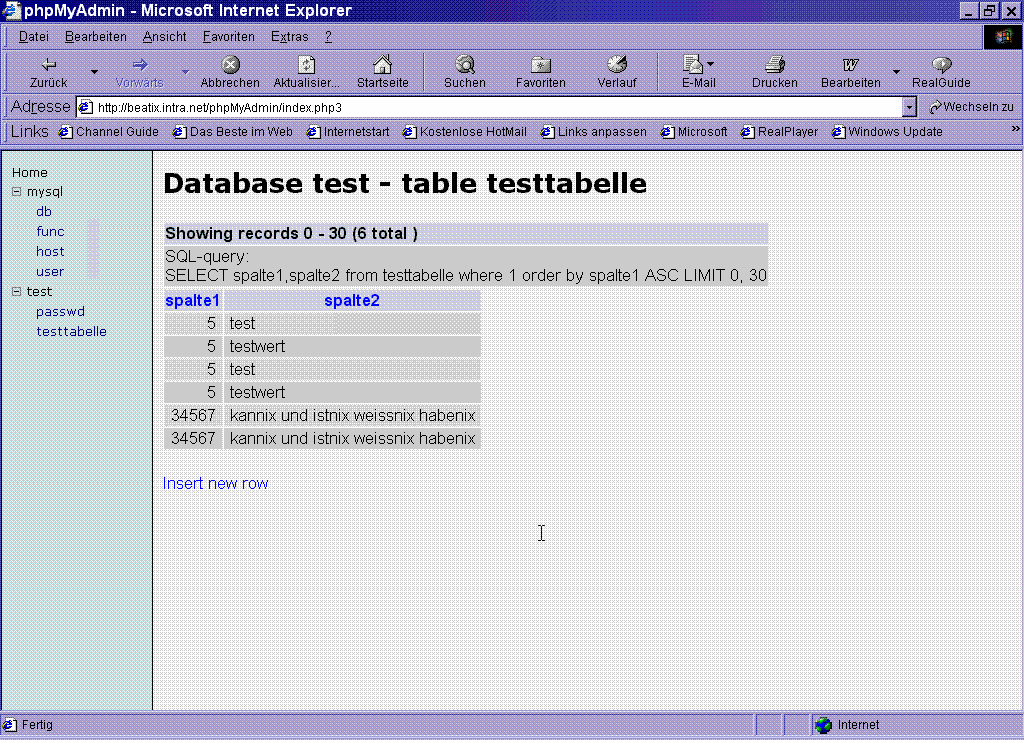Select the testtabelle table in sidebar
1024x740 pixels.
(71, 332)
